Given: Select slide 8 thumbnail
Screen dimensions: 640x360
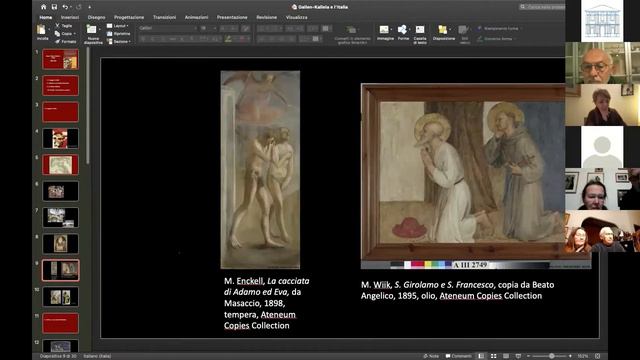Looking at the screenshot, I should click(60, 244).
